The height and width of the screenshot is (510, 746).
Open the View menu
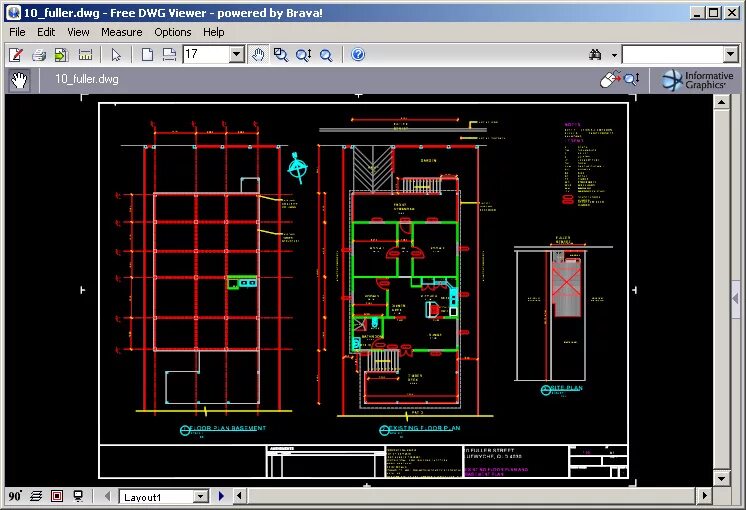78,32
